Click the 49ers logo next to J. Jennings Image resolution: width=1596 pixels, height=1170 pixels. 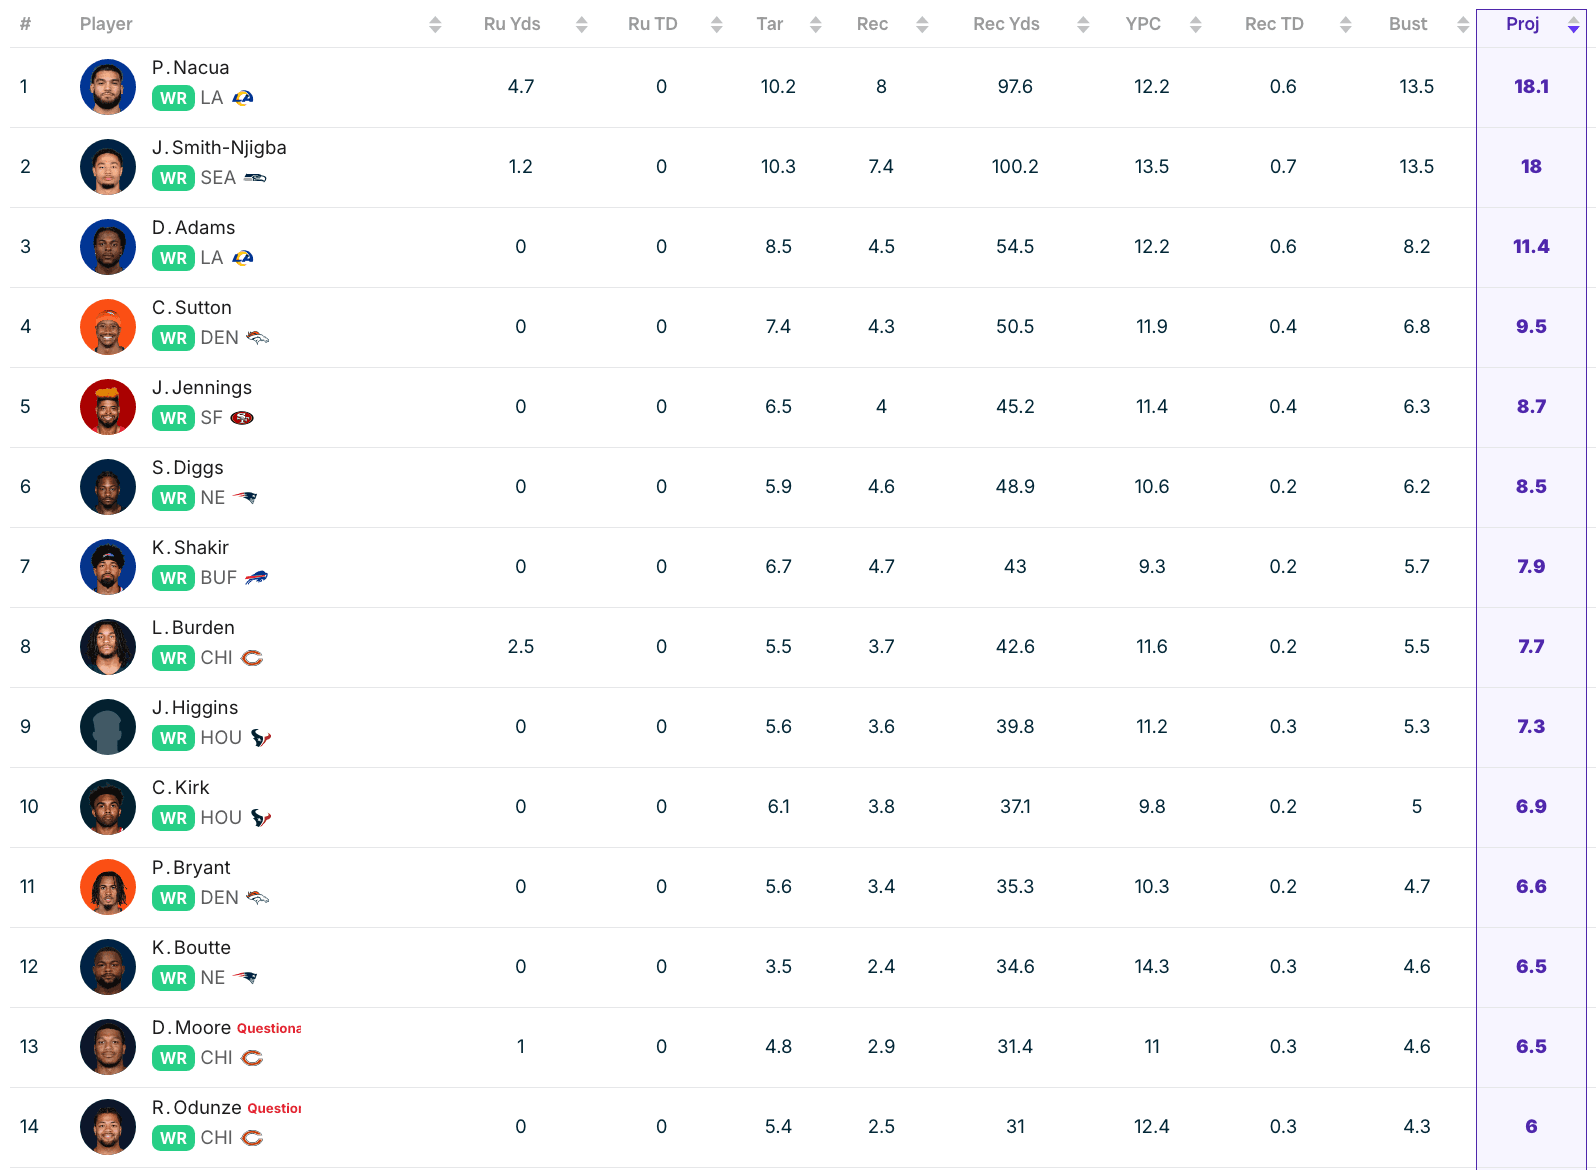point(242,418)
